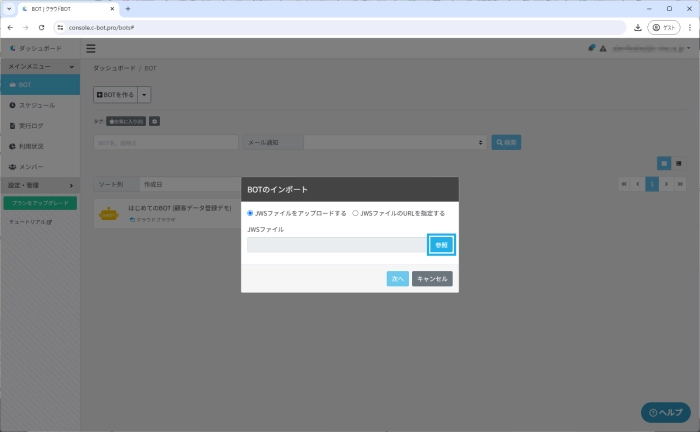
Task: Click the hamburger menu icon
Action: point(91,48)
